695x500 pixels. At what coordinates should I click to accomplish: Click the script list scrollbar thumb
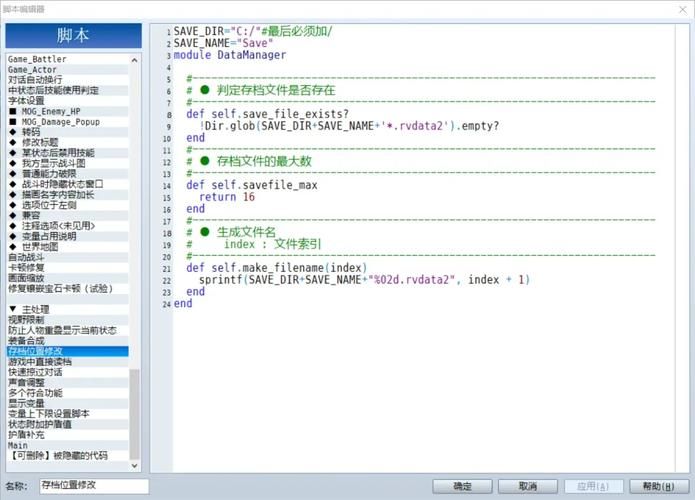tap(135, 410)
